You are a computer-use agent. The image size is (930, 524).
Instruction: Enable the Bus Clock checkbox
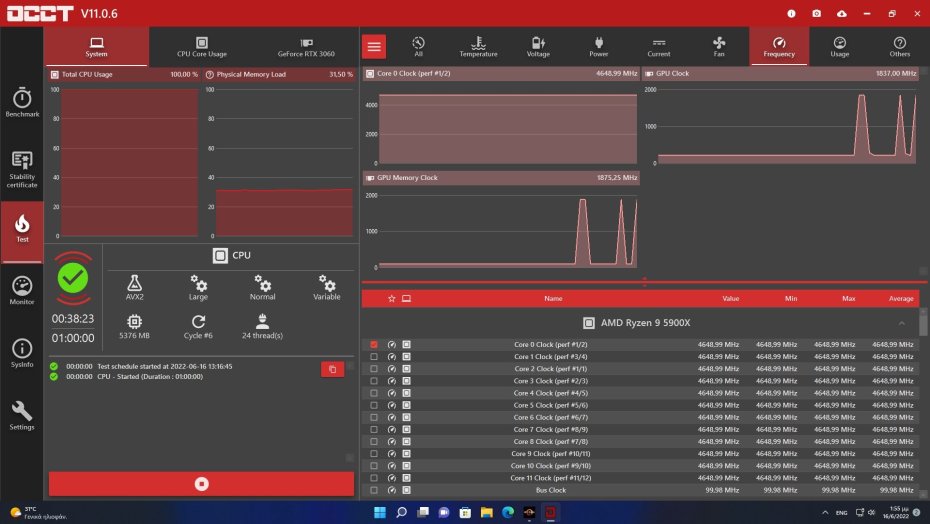[x=374, y=490]
